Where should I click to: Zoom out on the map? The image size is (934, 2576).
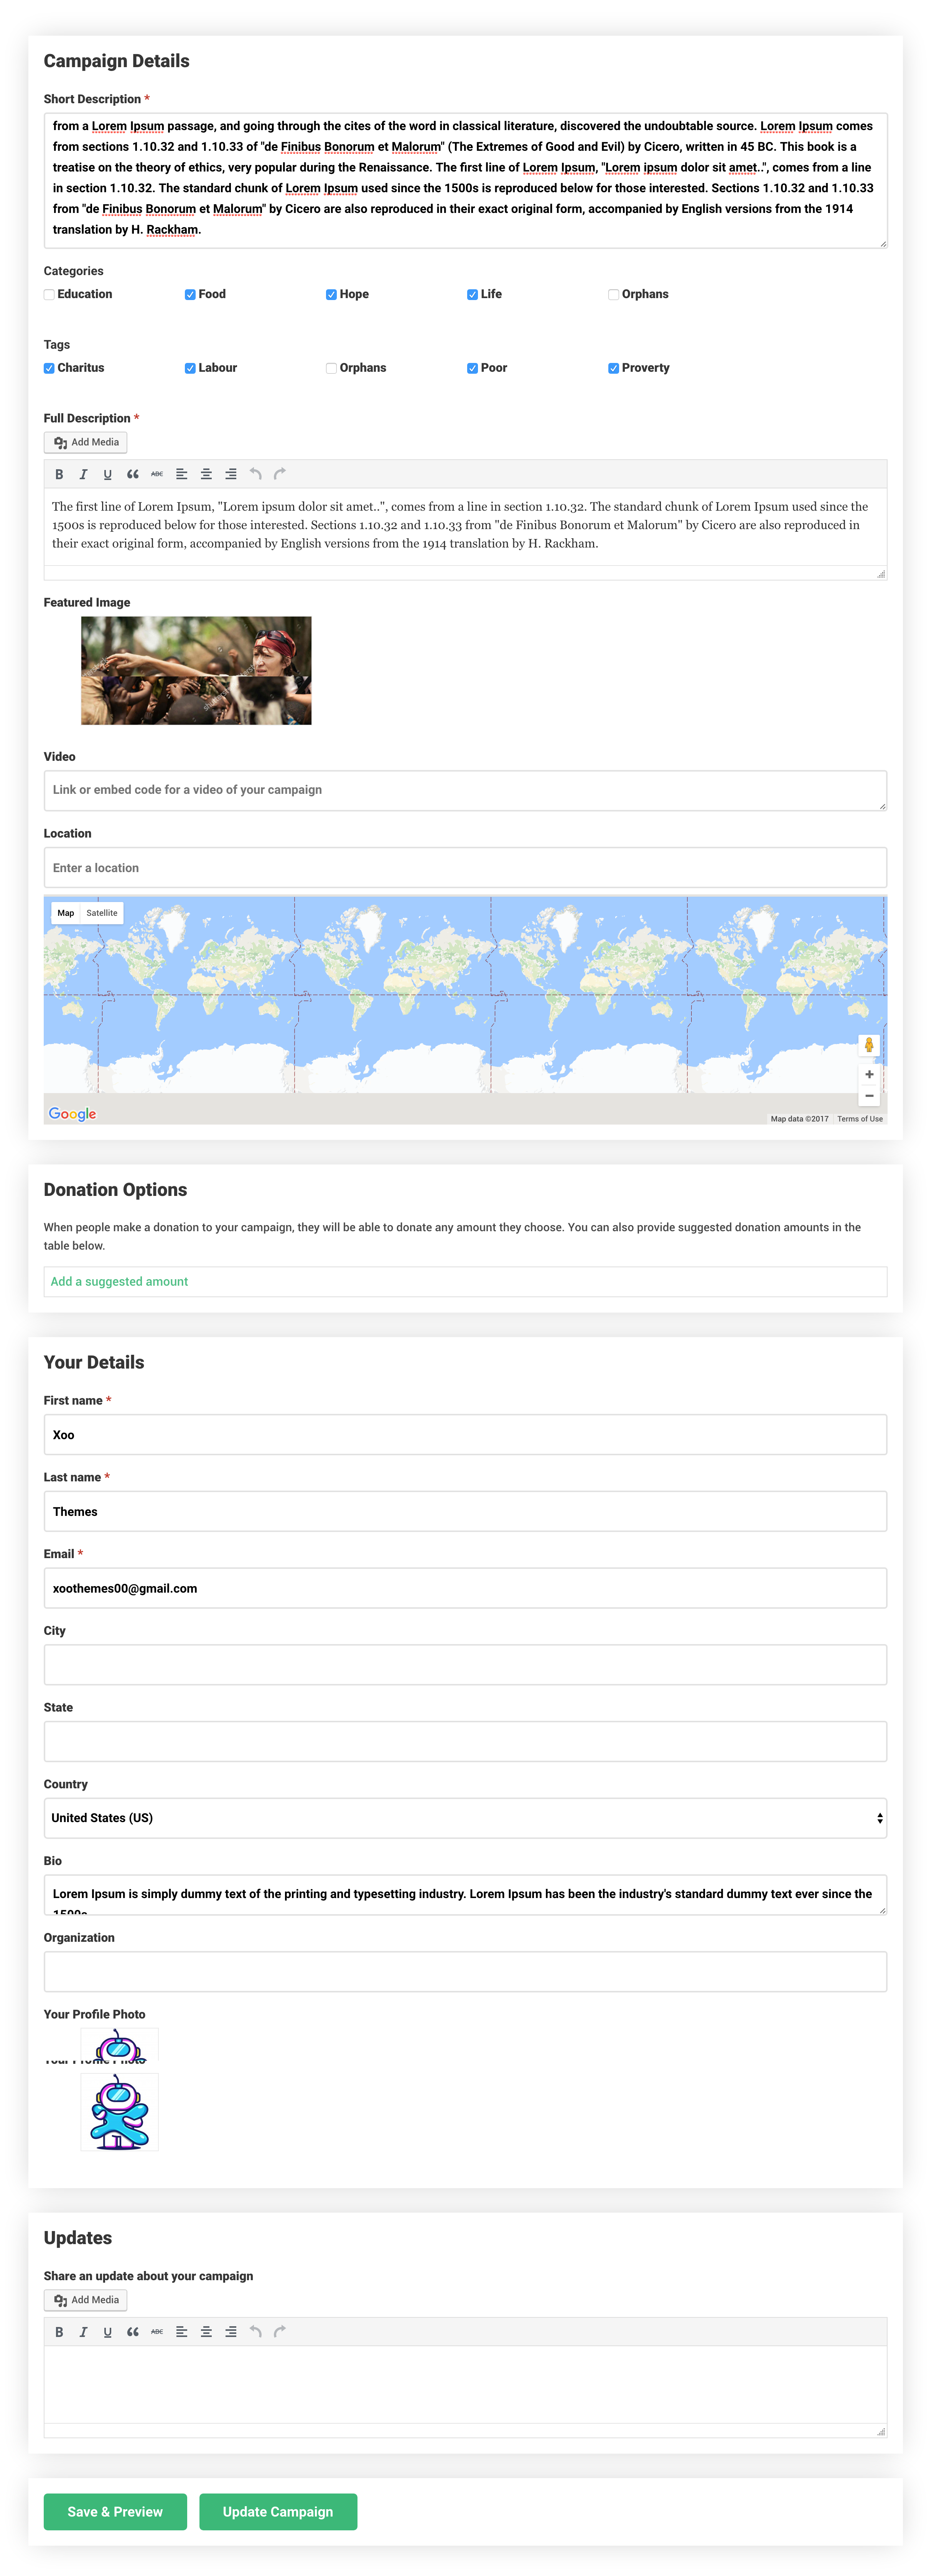tap(869, 1096)
